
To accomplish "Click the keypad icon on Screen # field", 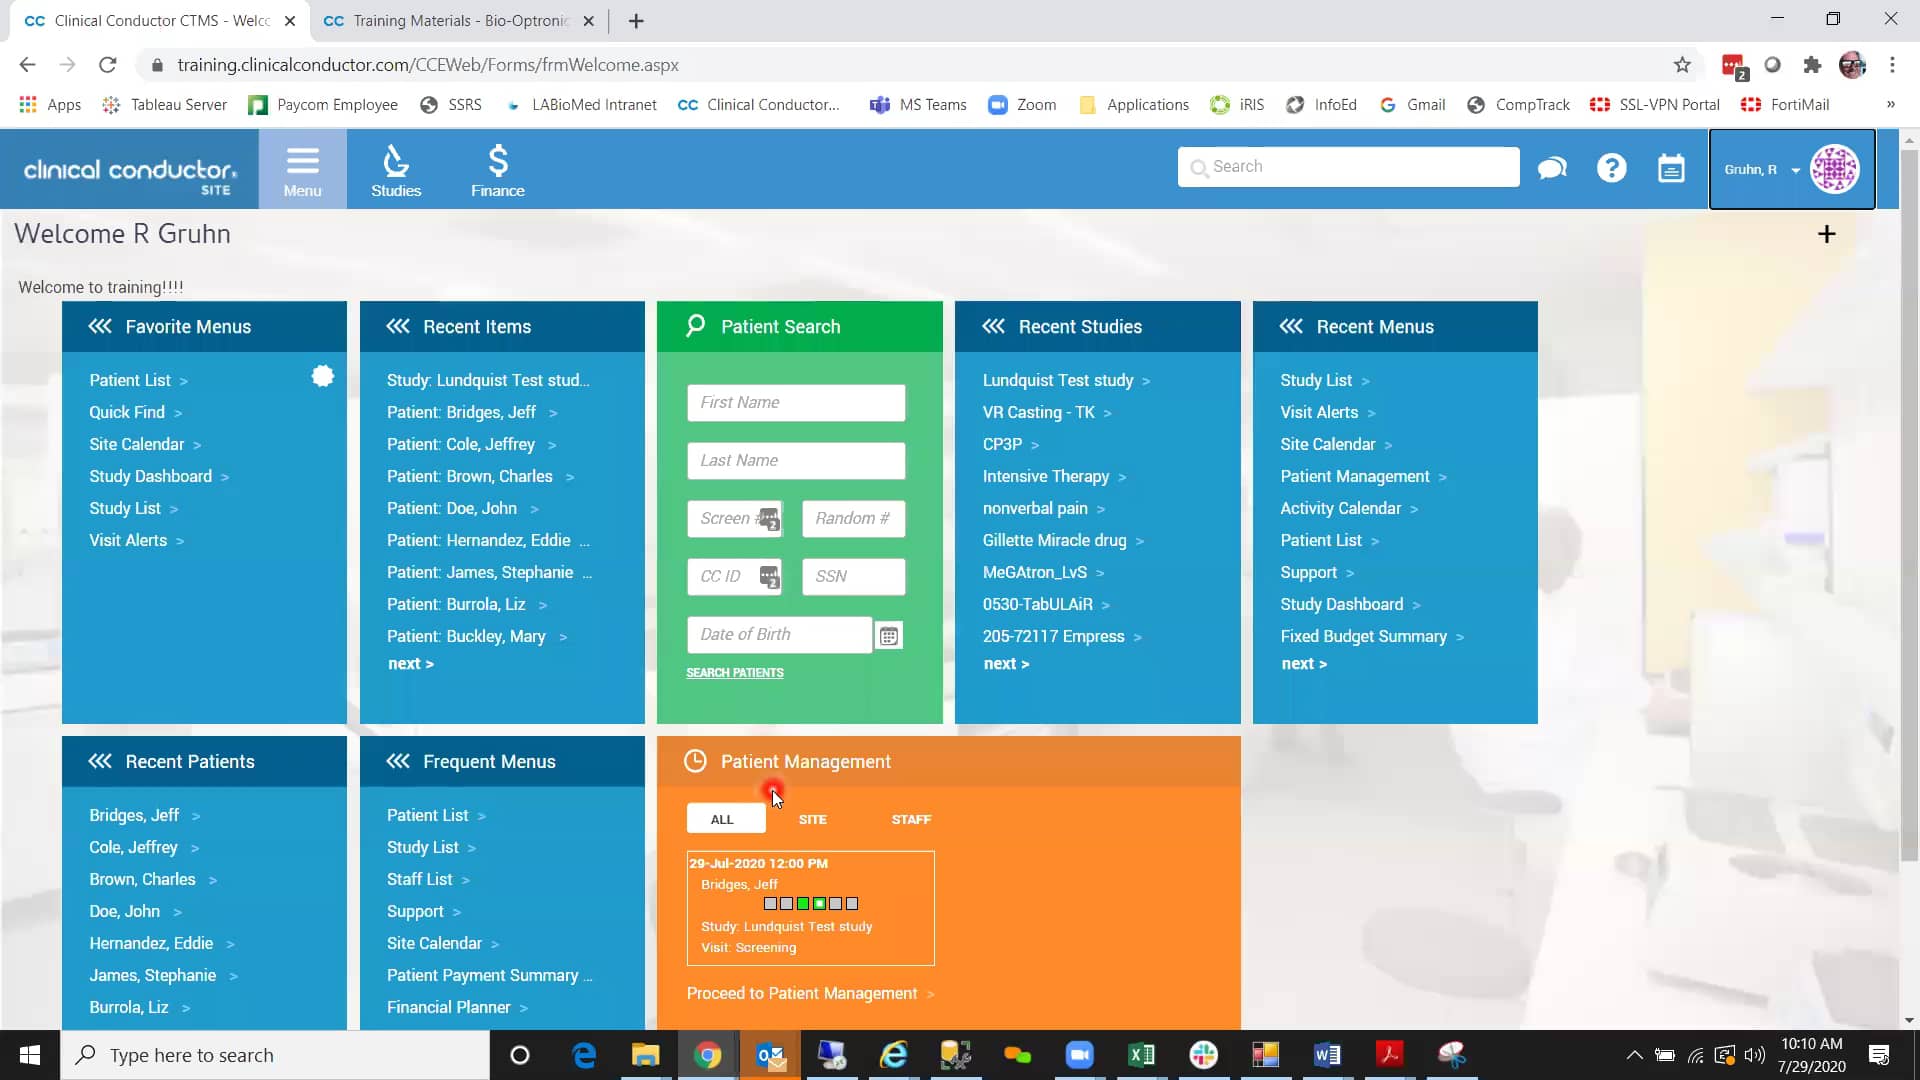I will point(769,519).
